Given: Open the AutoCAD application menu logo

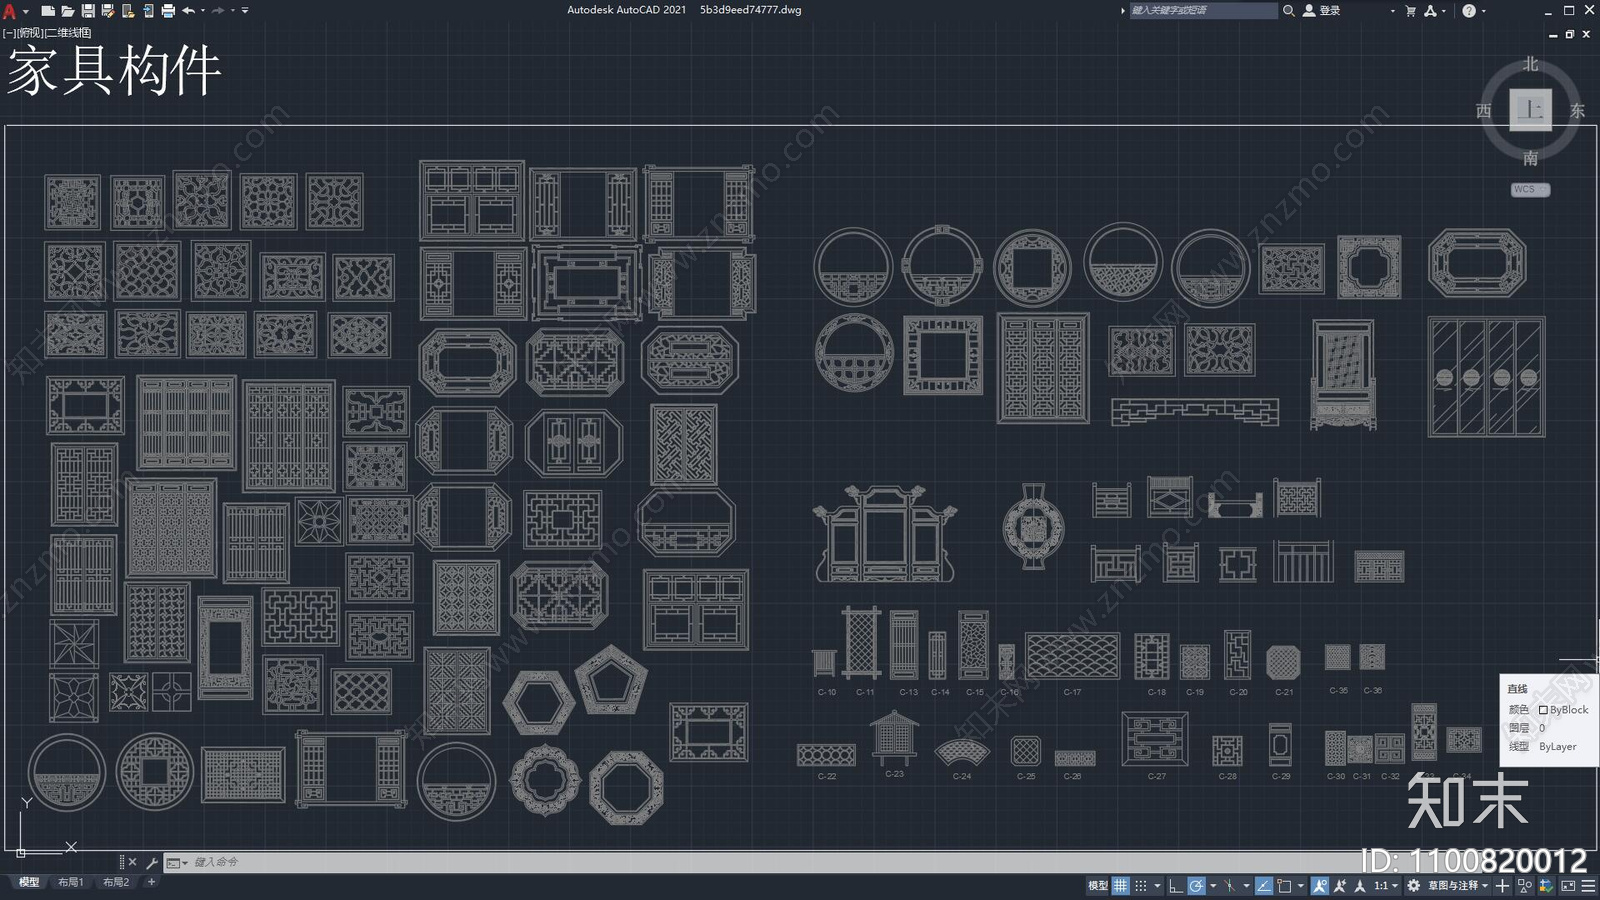Looking at the screenshot, I should (x=9, y=11).
